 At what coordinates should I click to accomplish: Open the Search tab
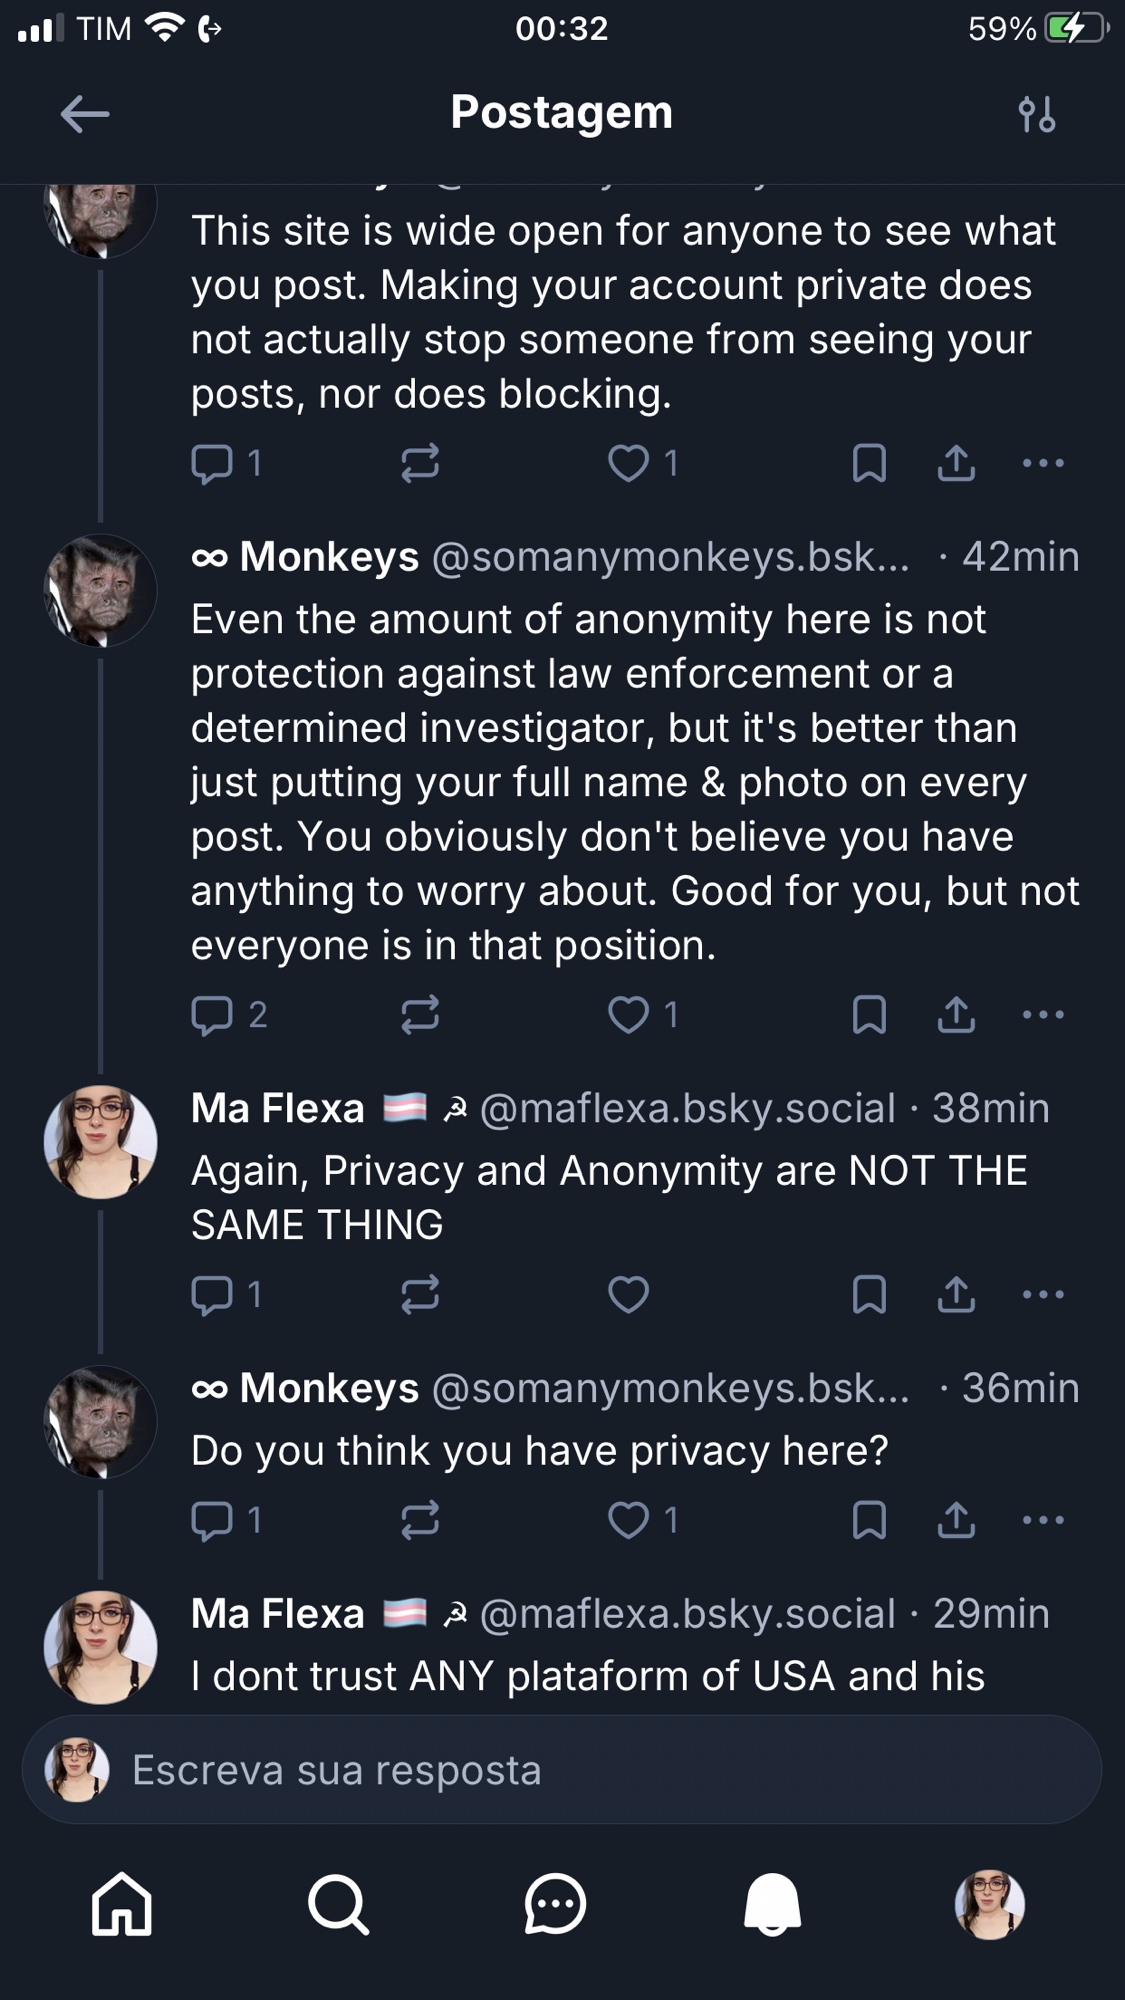(338, 1904)
